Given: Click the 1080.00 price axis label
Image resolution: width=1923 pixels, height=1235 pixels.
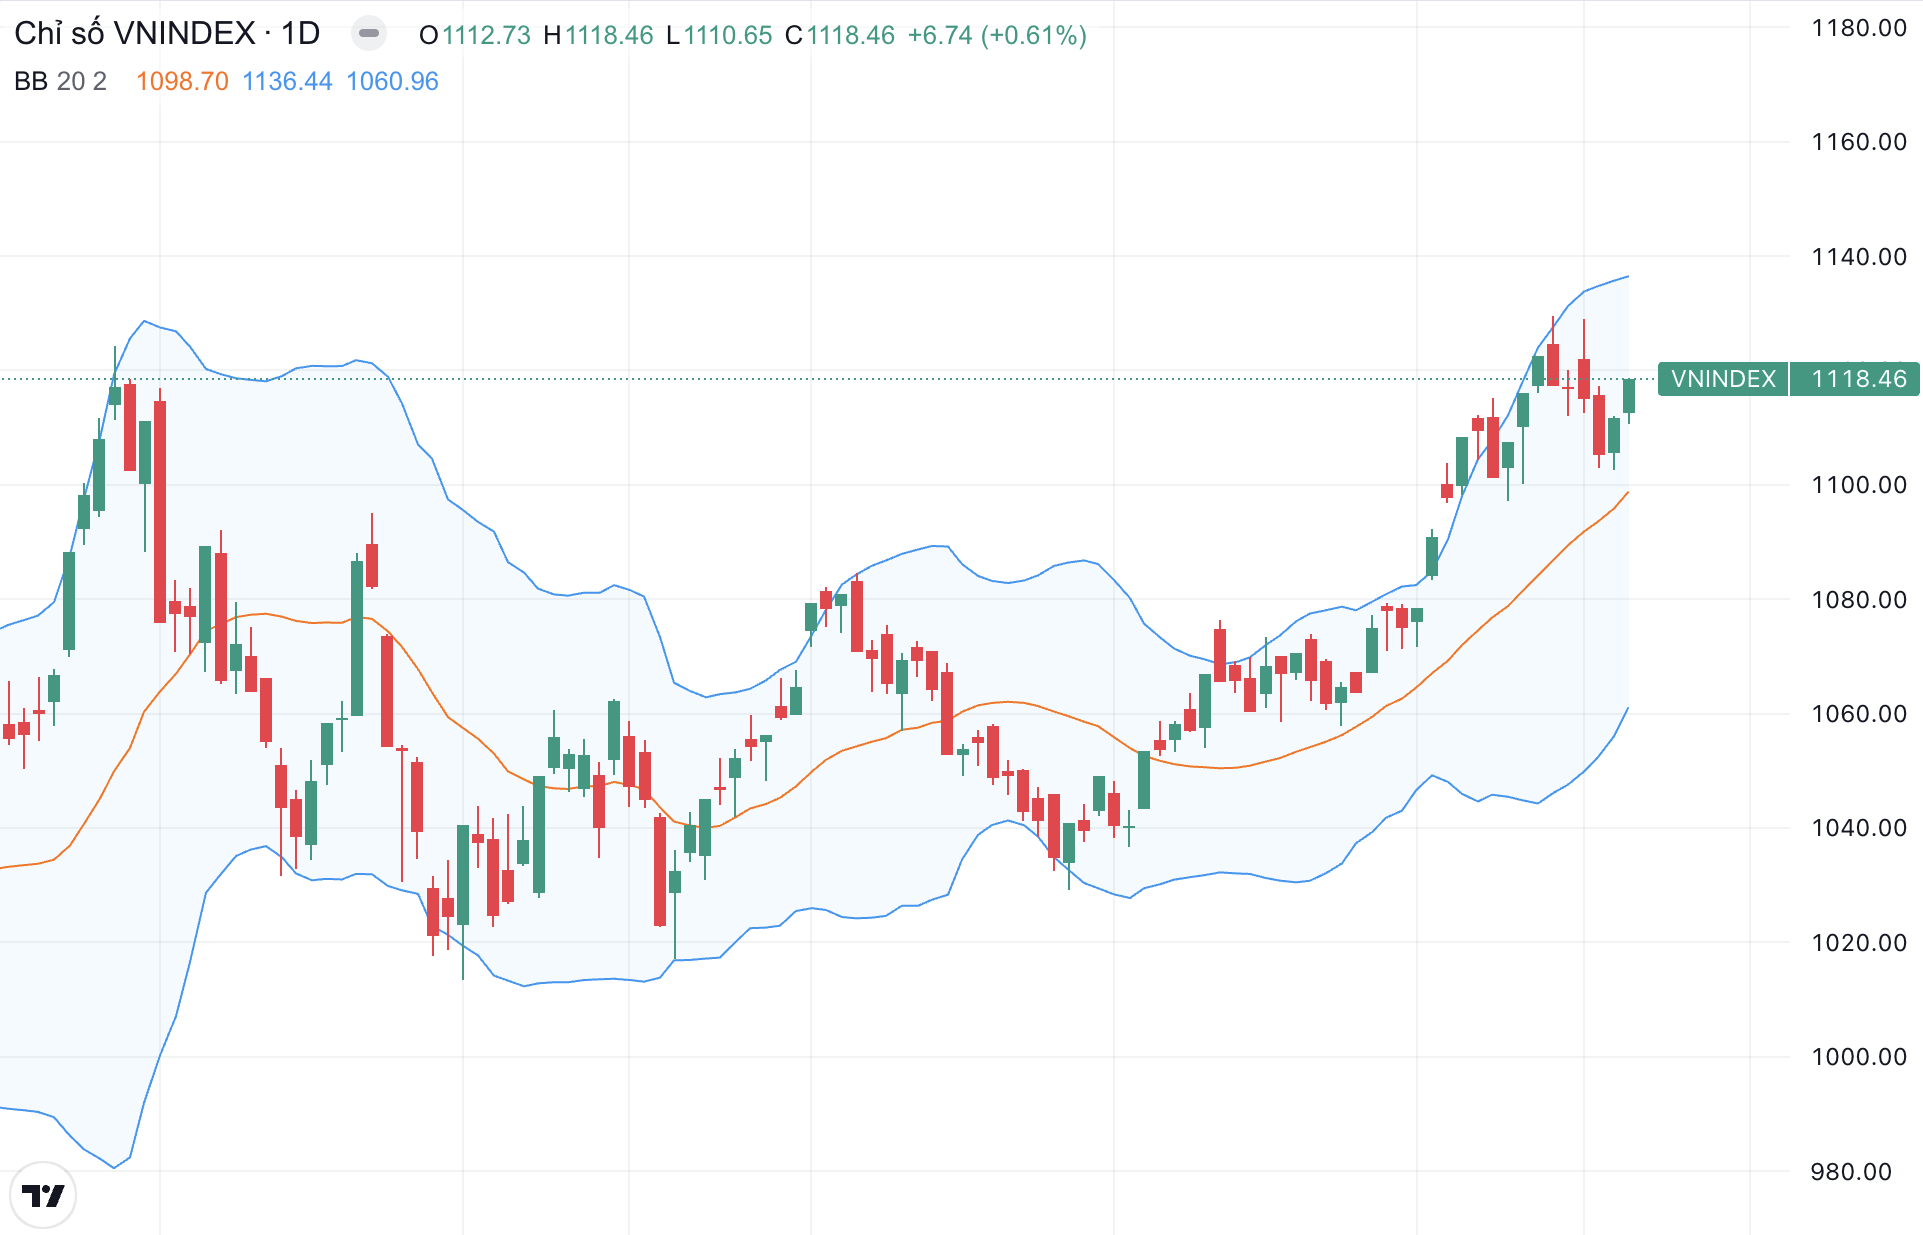Looking at the screenshot, I should tap(1859, 600).
